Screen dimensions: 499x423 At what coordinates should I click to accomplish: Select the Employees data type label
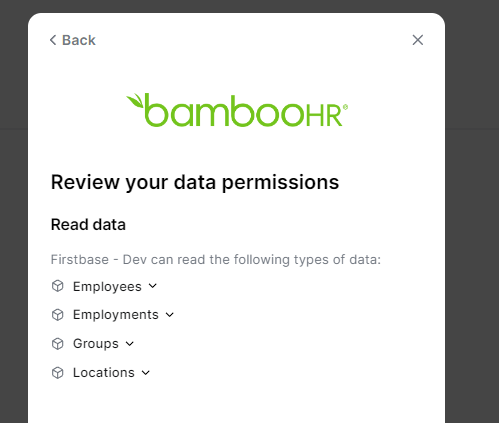[107, 287]
